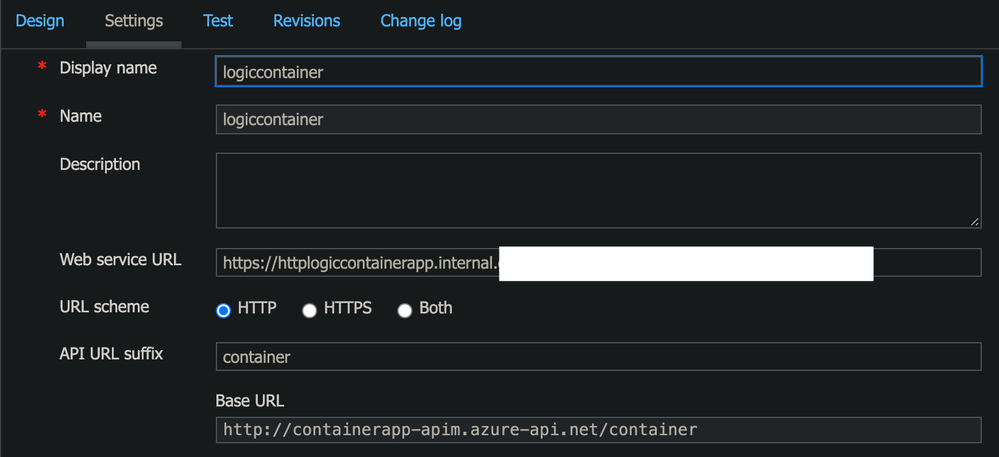The width and height of the screenshot is (999, 457).
Task: Go to the Test tab
Action: (x=218, y=20)
